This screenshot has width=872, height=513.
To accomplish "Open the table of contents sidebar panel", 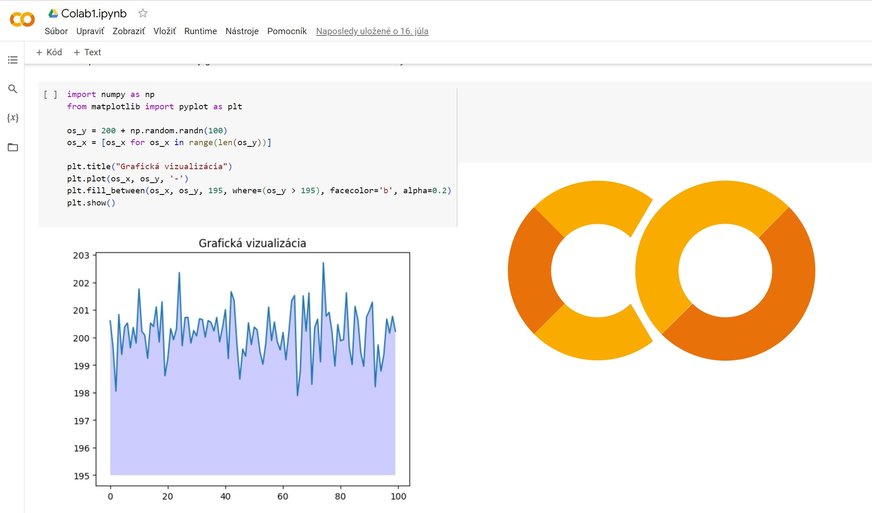I will click(x=13, y=60).
